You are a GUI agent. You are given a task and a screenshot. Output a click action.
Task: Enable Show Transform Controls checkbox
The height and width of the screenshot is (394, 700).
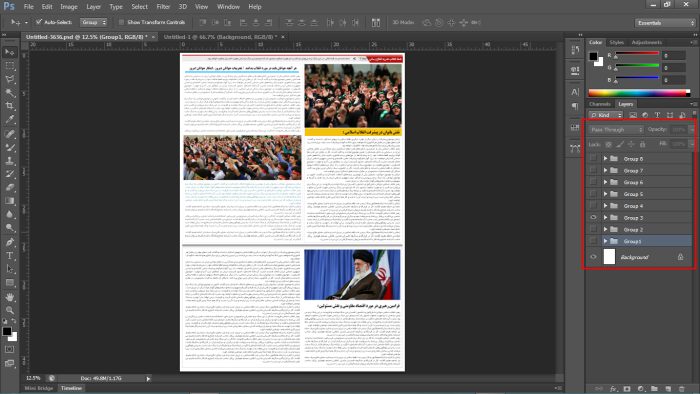[x=121, y=22]
